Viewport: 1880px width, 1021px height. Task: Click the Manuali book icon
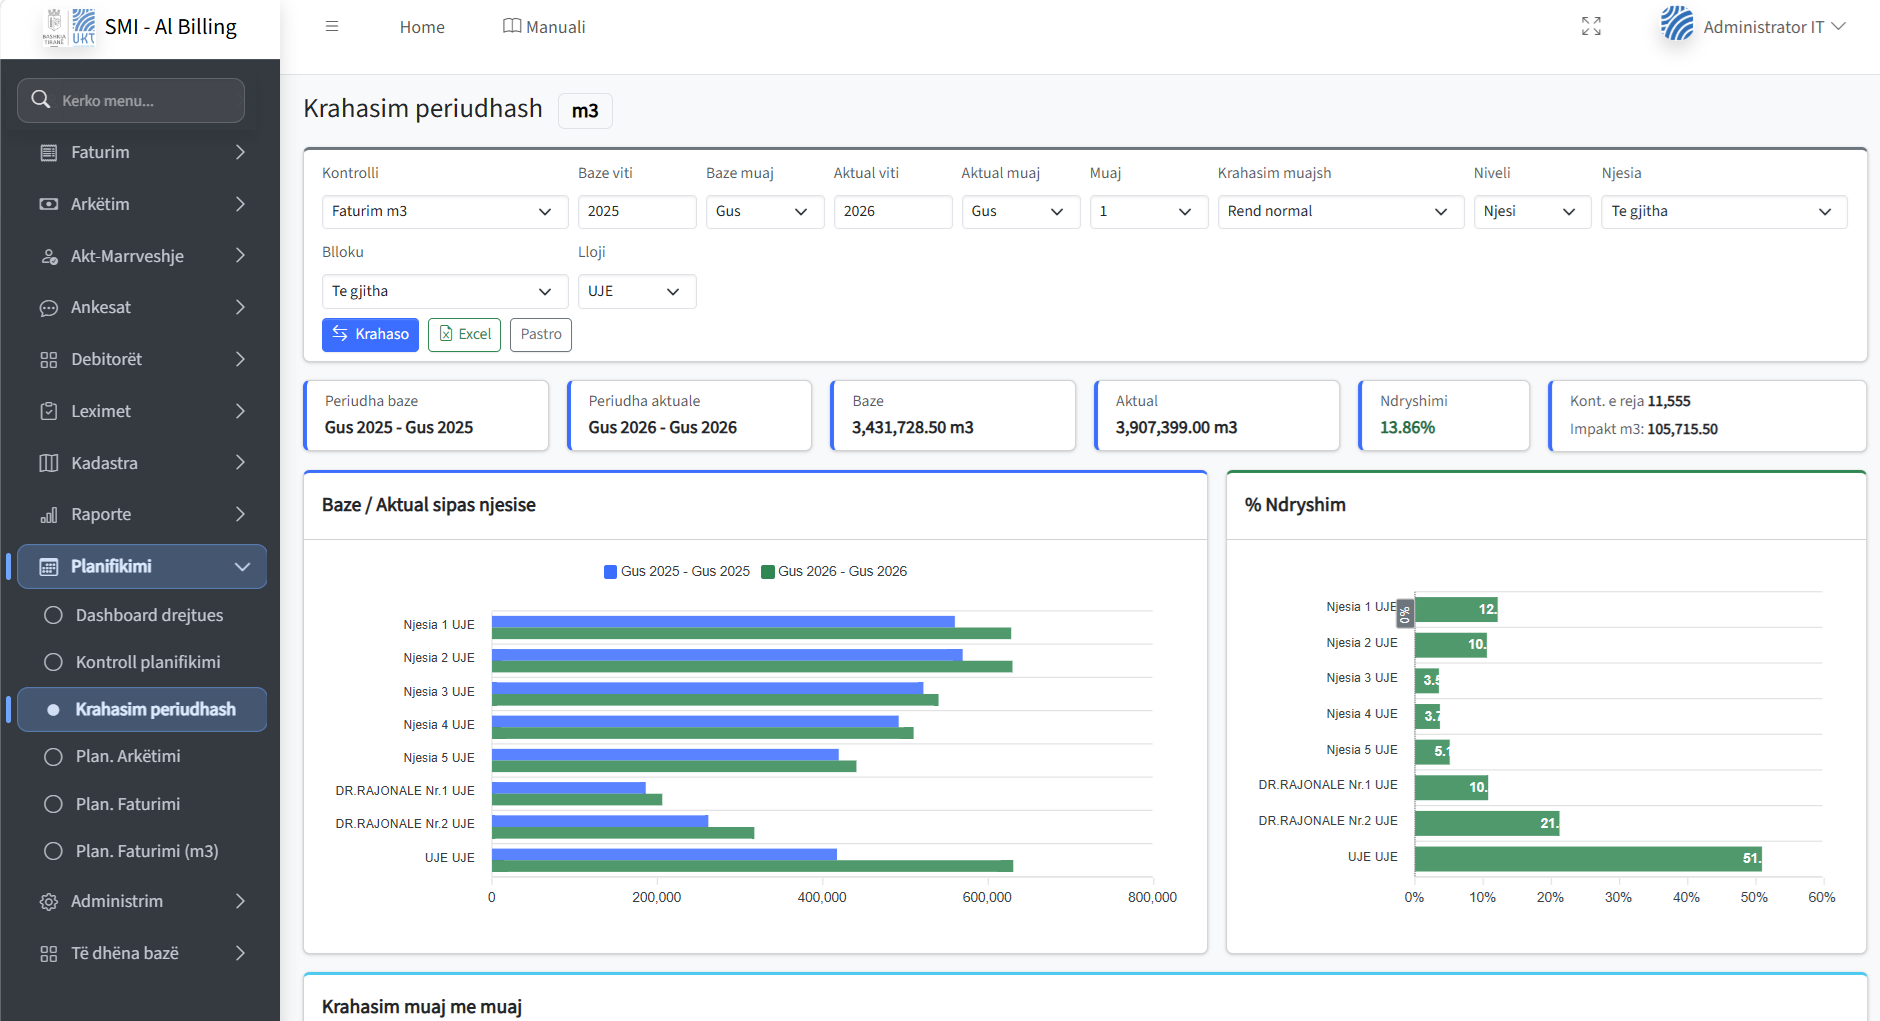[x=512, y=26]
